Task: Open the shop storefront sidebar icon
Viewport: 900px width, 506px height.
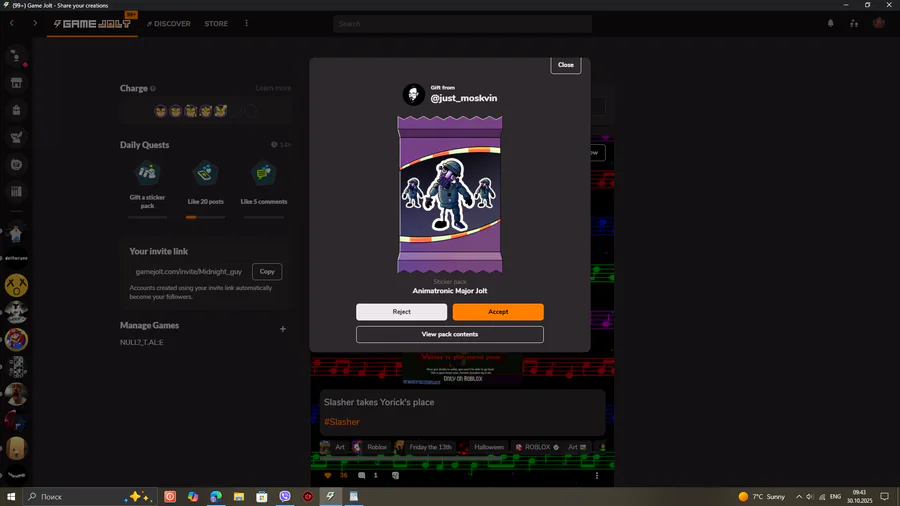Action: pyautogui.click(x=16, y=83)
